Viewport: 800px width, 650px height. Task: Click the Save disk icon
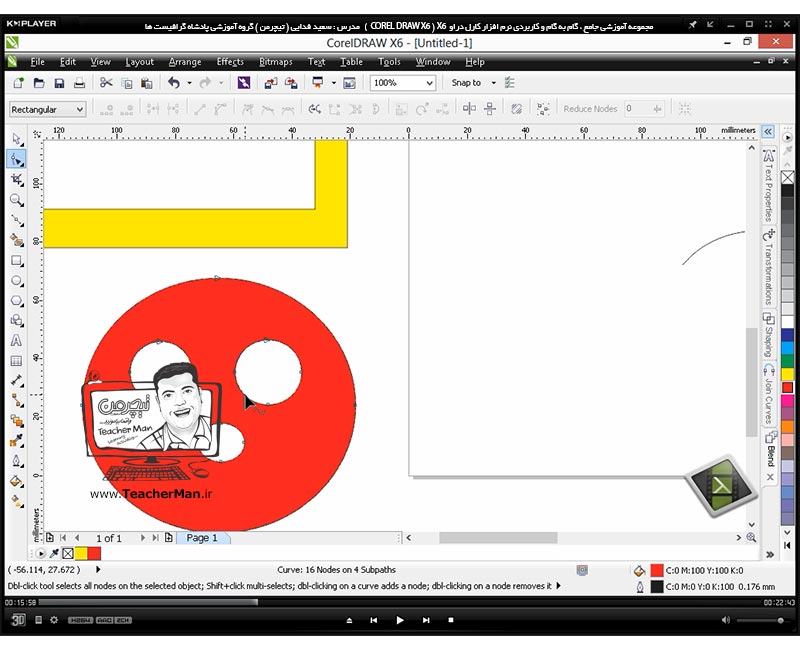tap(59, 83)
